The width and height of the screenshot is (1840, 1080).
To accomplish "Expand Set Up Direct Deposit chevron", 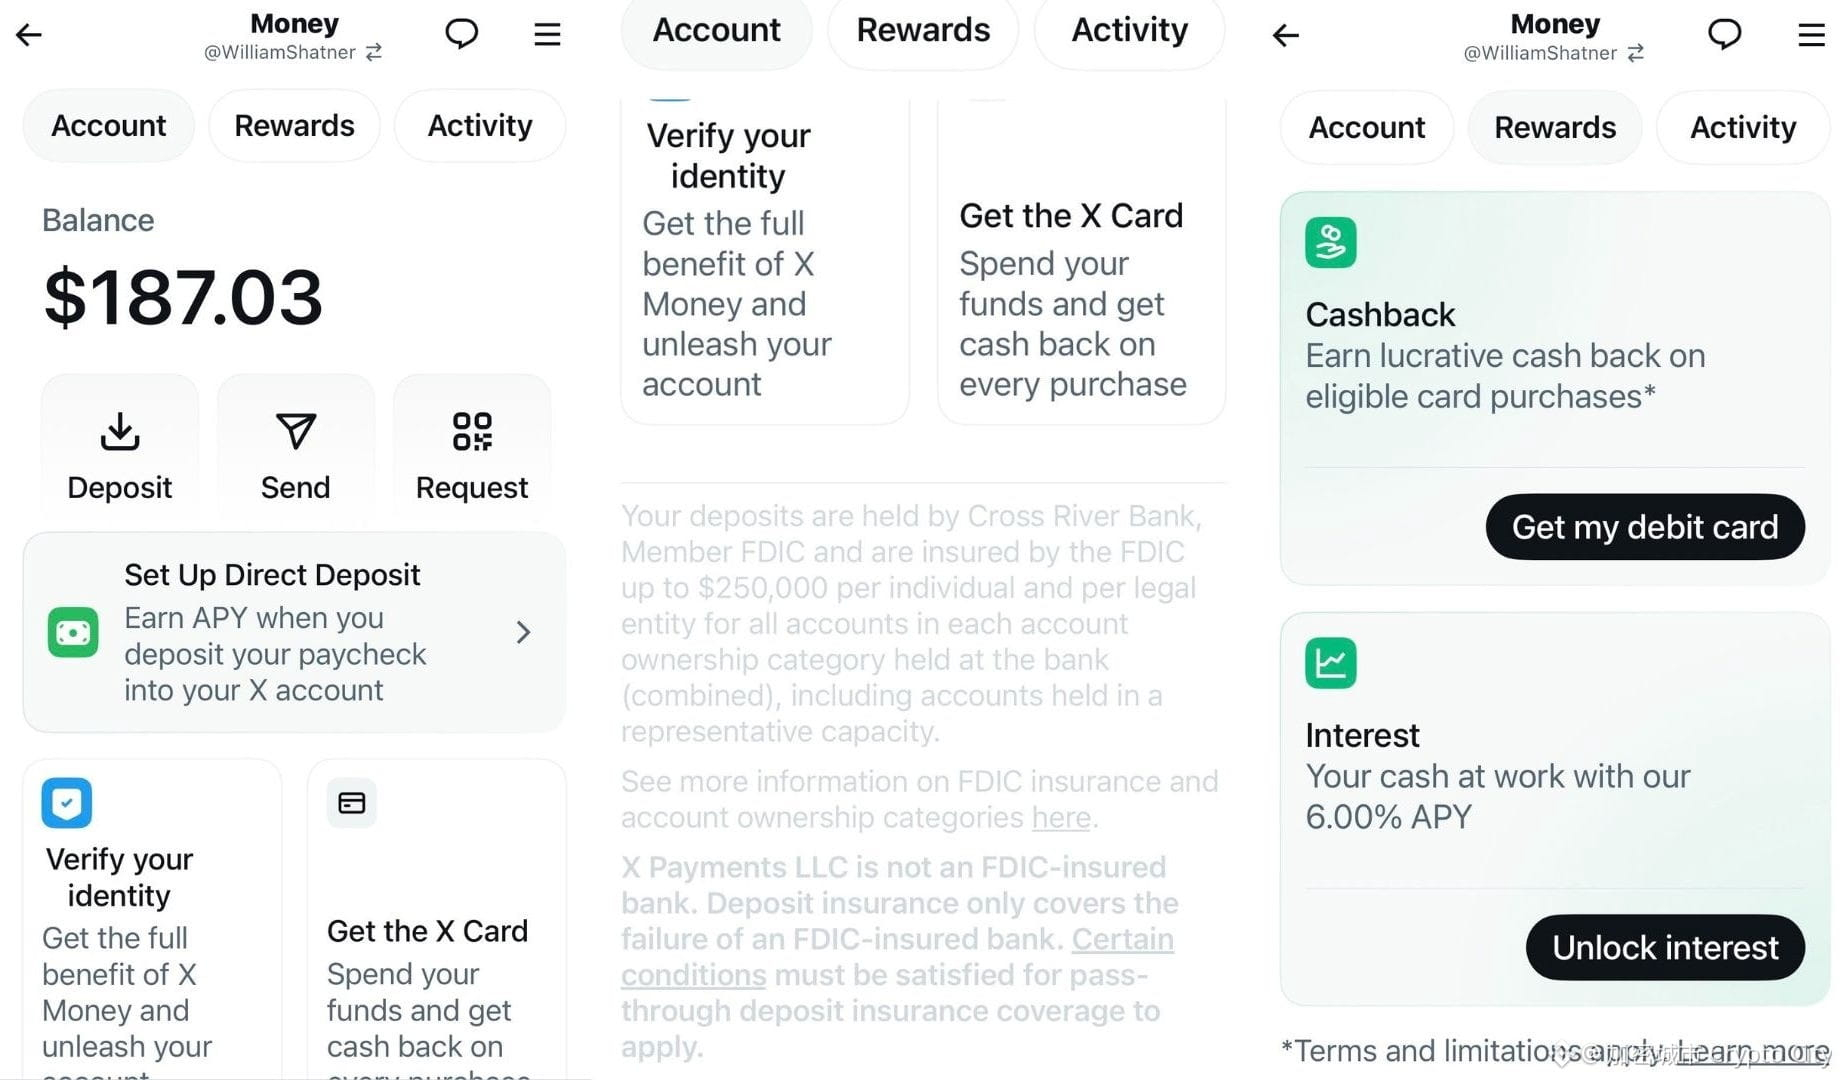I will tap(523, 632).
